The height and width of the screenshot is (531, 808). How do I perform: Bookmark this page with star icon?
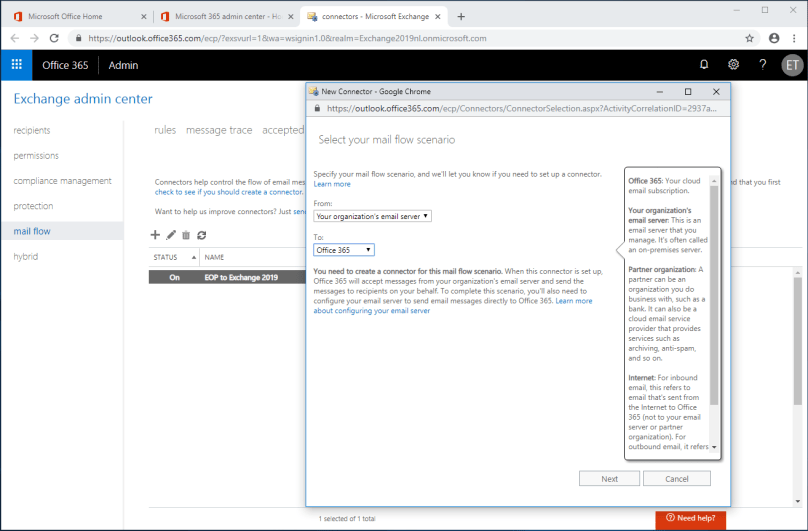point(749,38)
